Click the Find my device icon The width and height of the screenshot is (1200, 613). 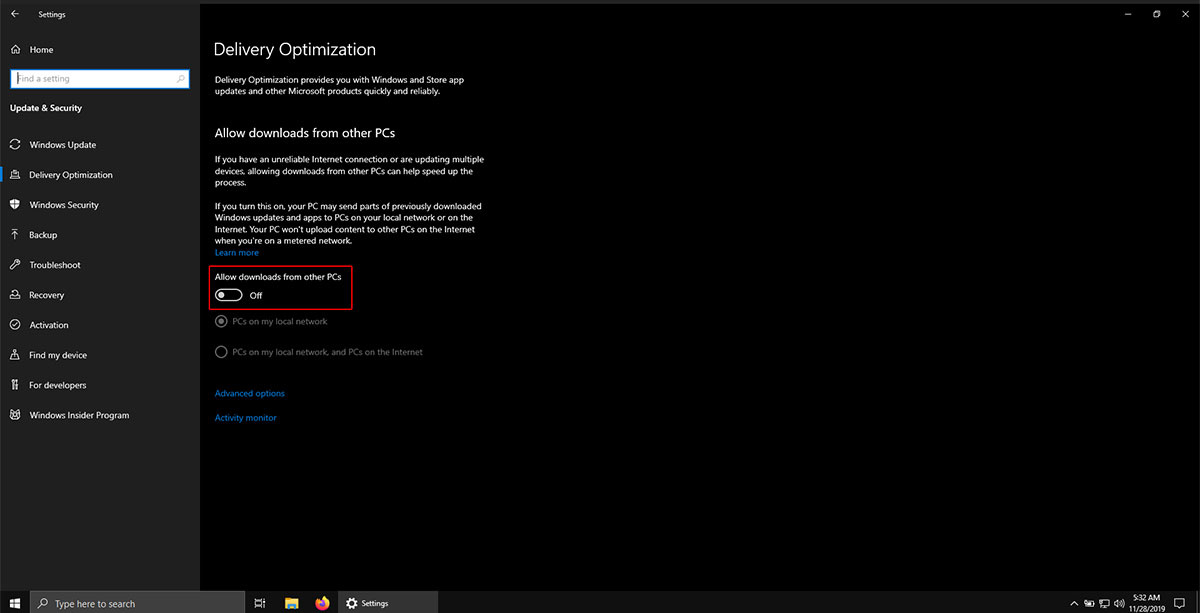click(x=15, y=355)
